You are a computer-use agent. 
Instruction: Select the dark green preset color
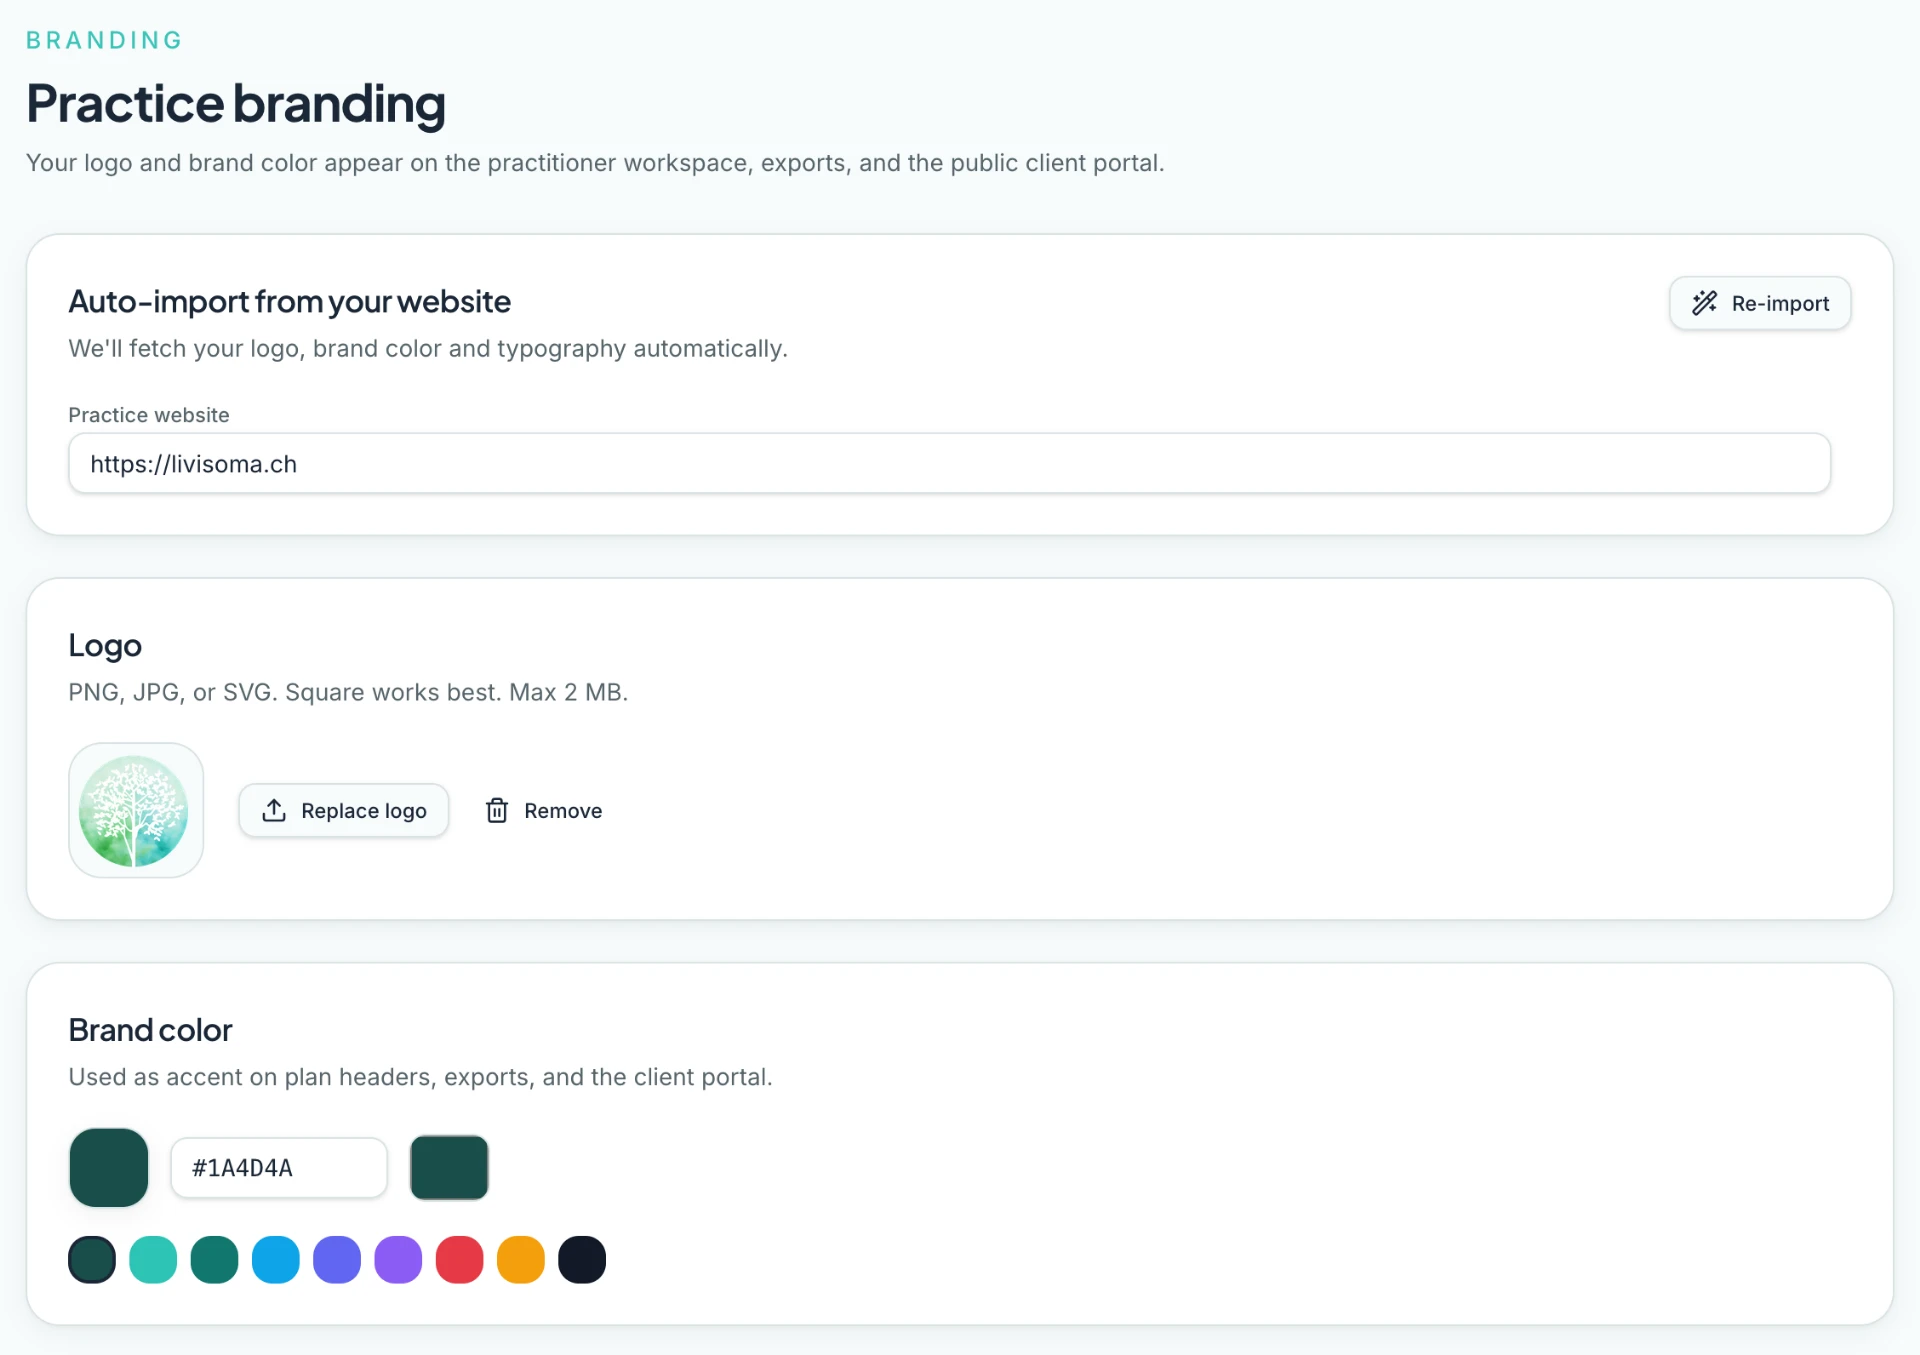point(92,1259)
